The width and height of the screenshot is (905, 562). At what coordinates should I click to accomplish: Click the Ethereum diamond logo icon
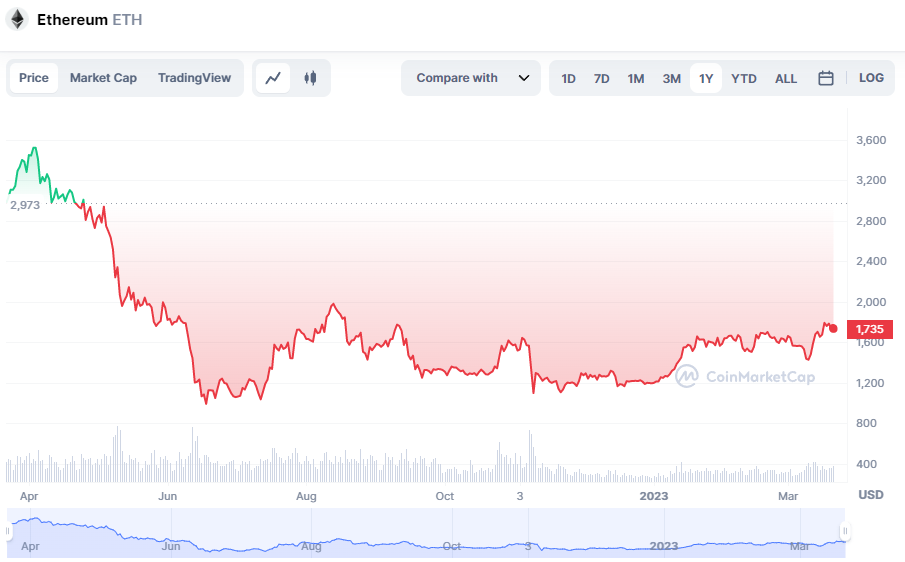click(x=17, y=19)
